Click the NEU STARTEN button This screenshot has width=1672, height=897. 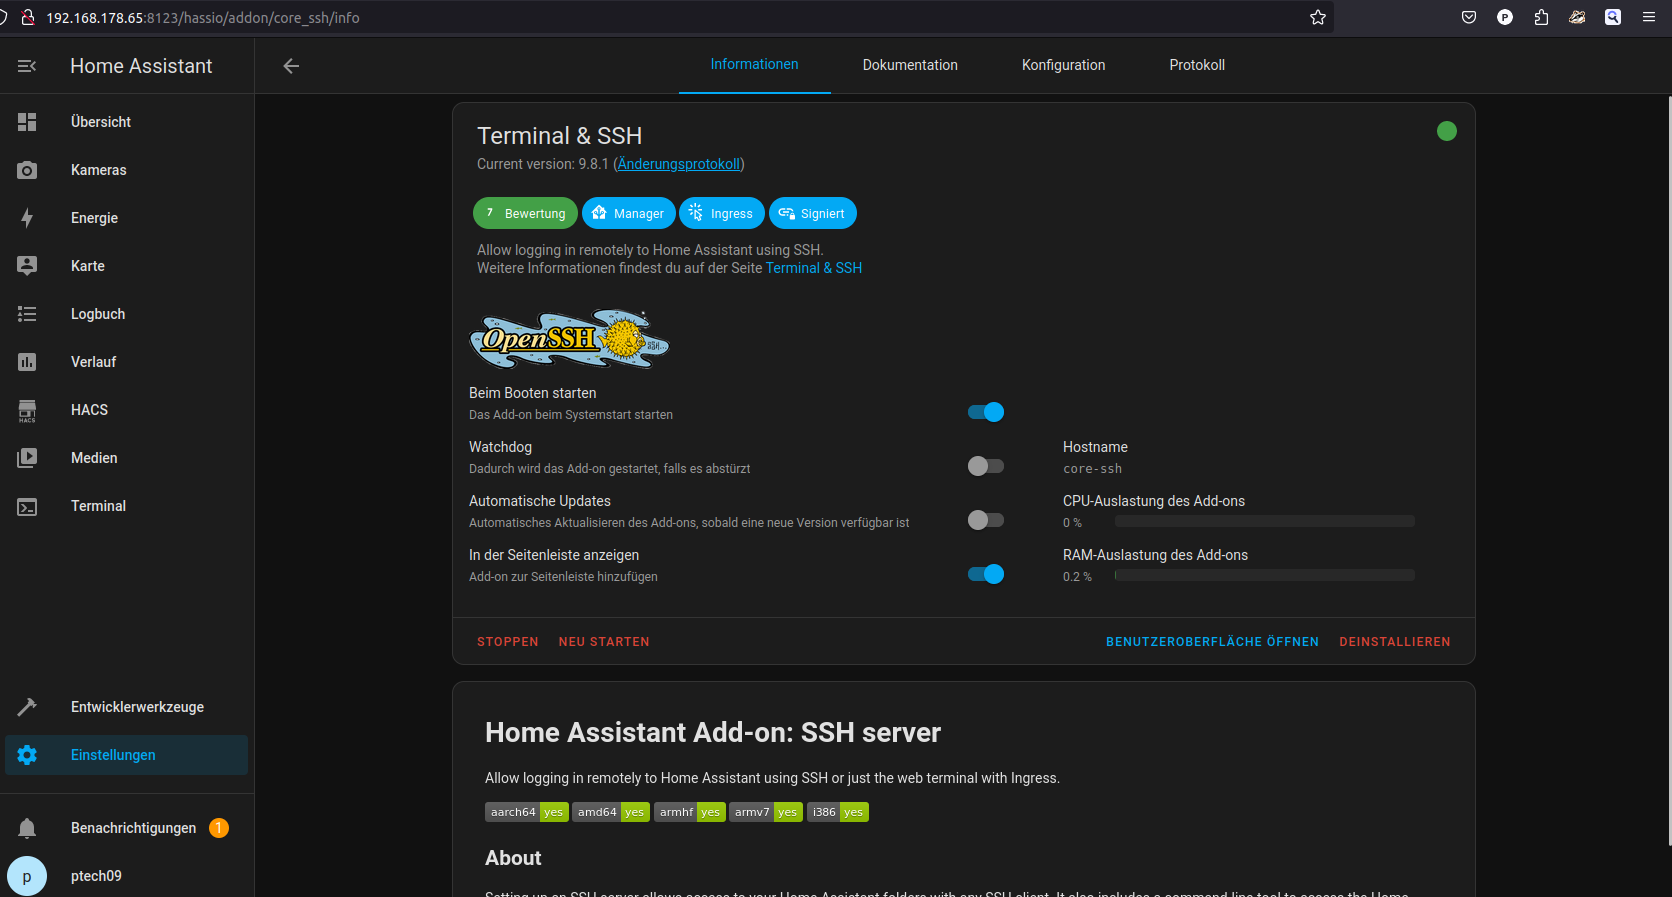(604, 642)
